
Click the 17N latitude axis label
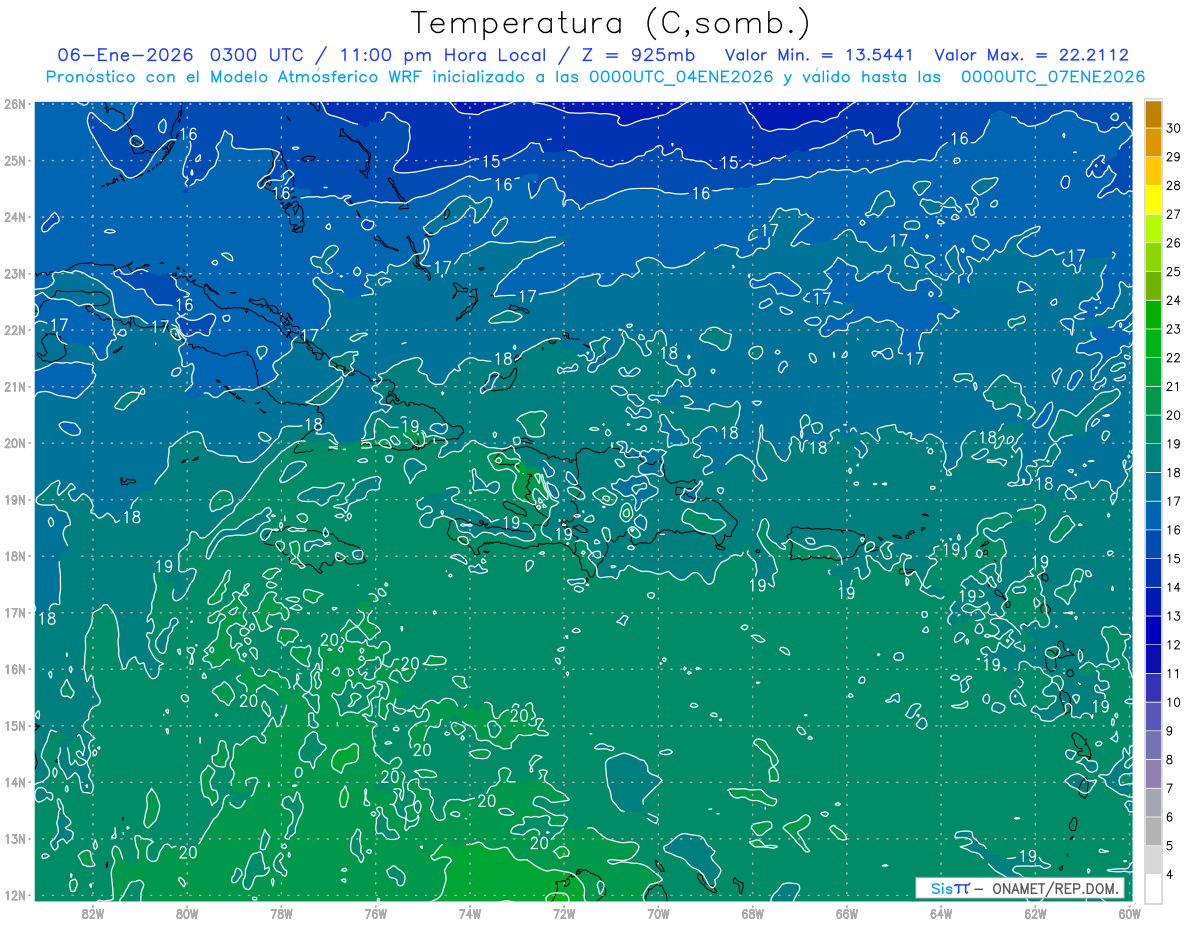pyautogui.click(x=14, y=612)
